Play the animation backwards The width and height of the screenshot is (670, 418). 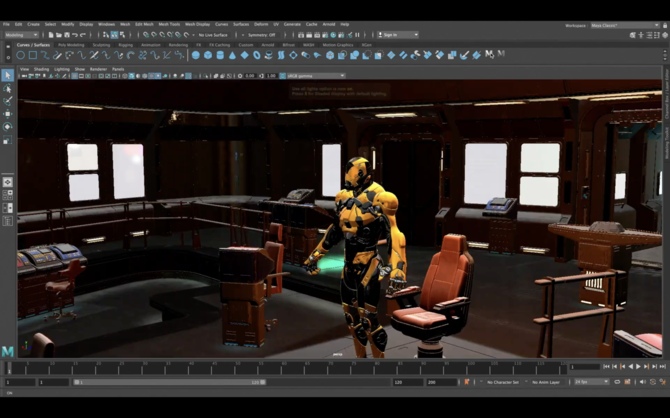[631, 367]
